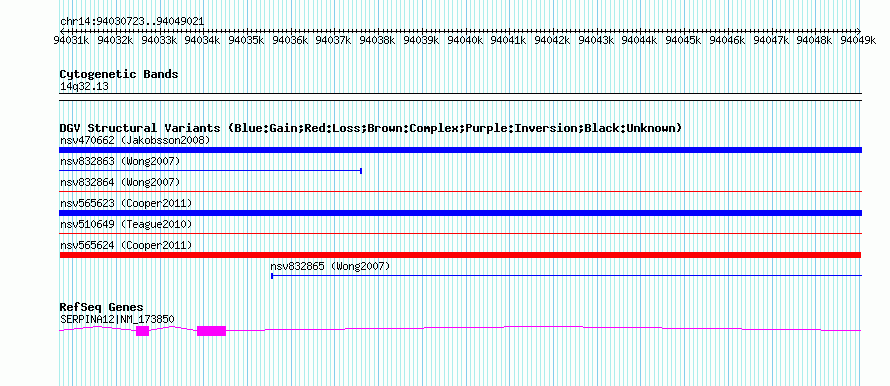Viewport: 890px width, 386px height.
Task: Click the thin red line of nsv510649
Action: tap(460, 233)
